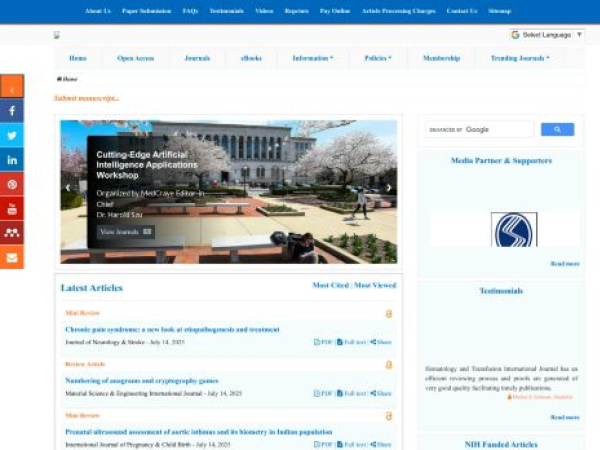This screenshot has width=600, height=450.
Task: Expand the Trending Journals menu
Action: 519,58
